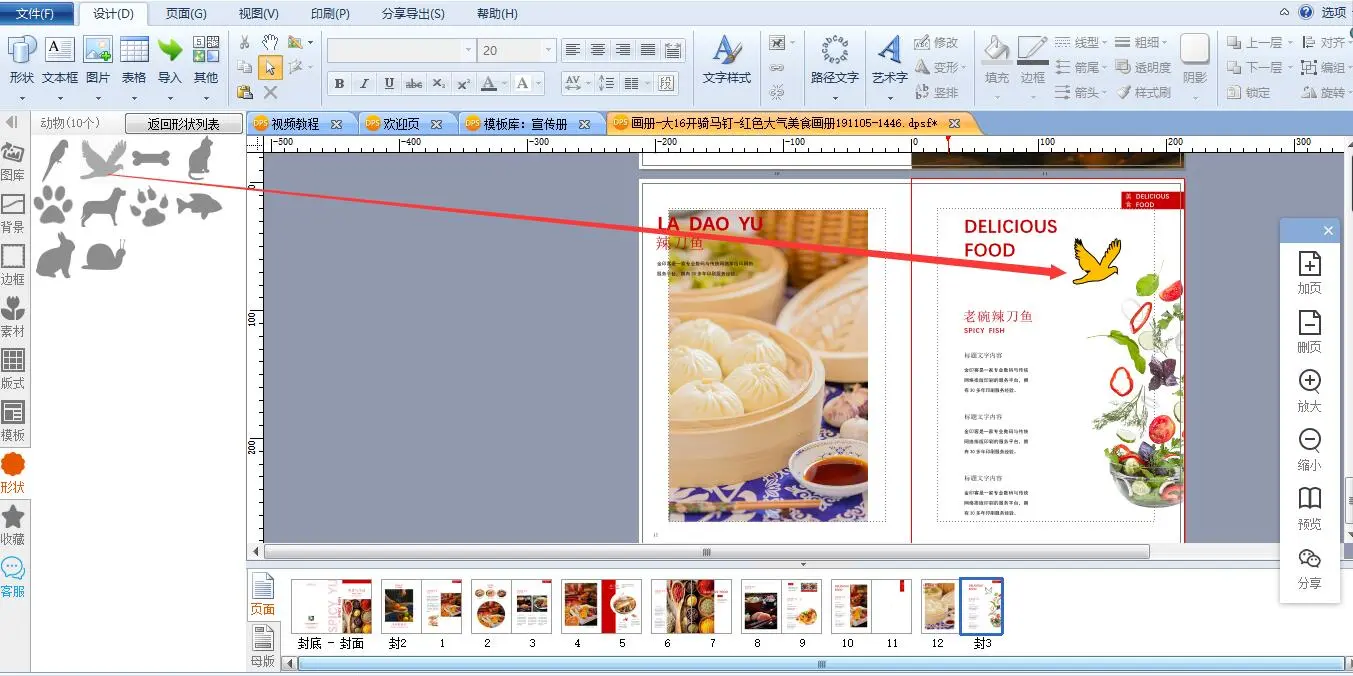Image resolution: width=1353 pixels, height=676 pixels.
Task: Expand the 变形 transform dropdown
Action: [x=964, y=68]
